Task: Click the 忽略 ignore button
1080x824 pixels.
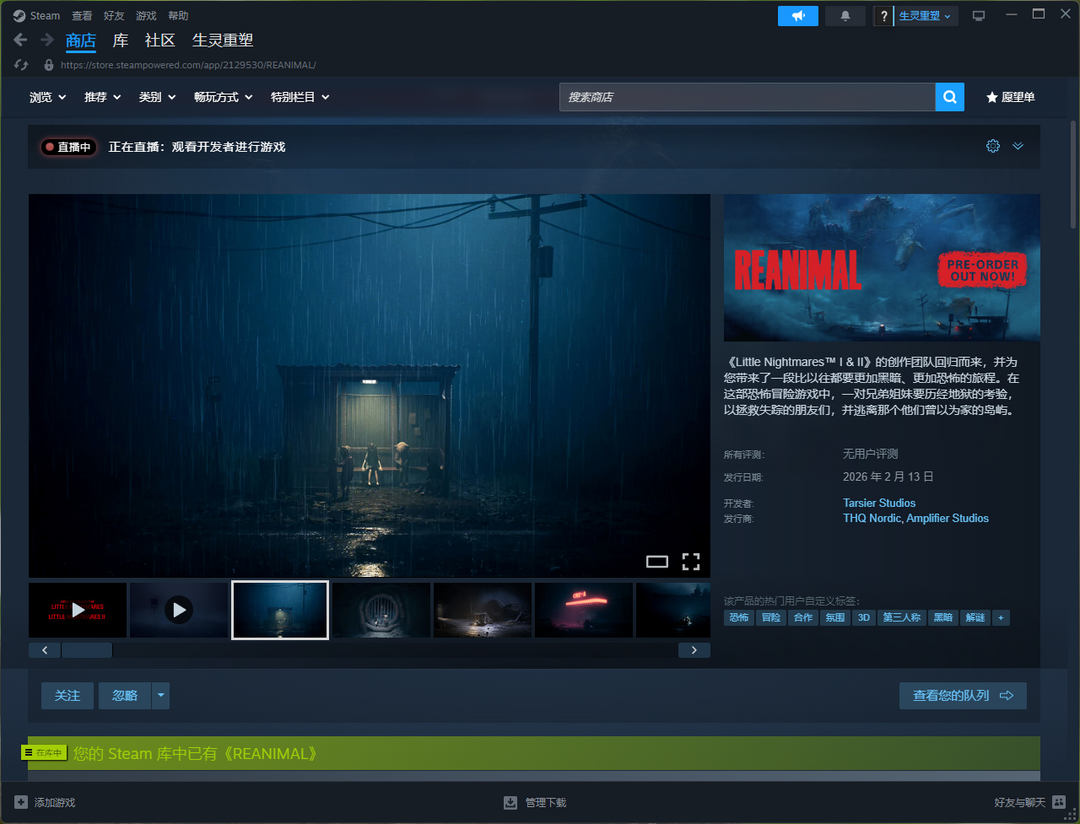Action: [125, 696]
